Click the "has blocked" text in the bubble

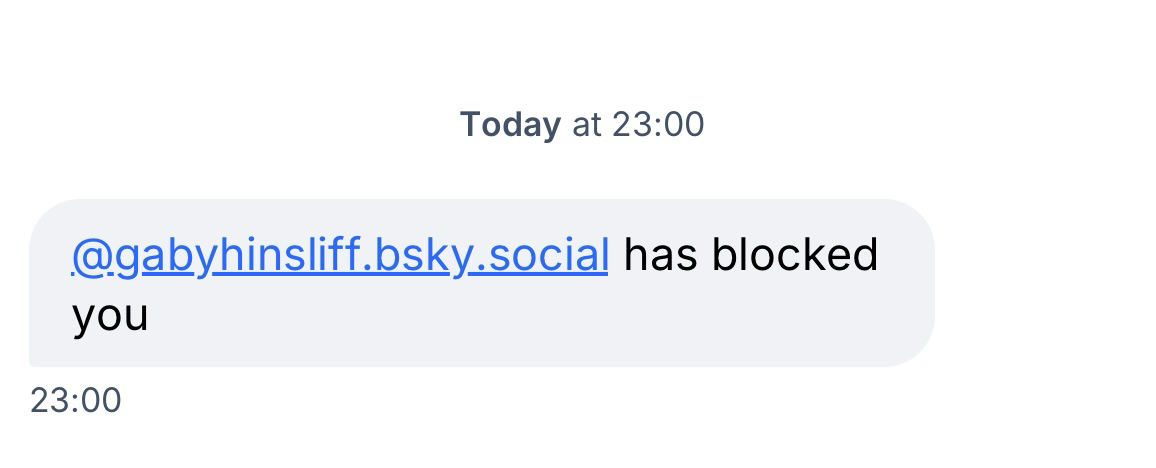pos(750,255)
